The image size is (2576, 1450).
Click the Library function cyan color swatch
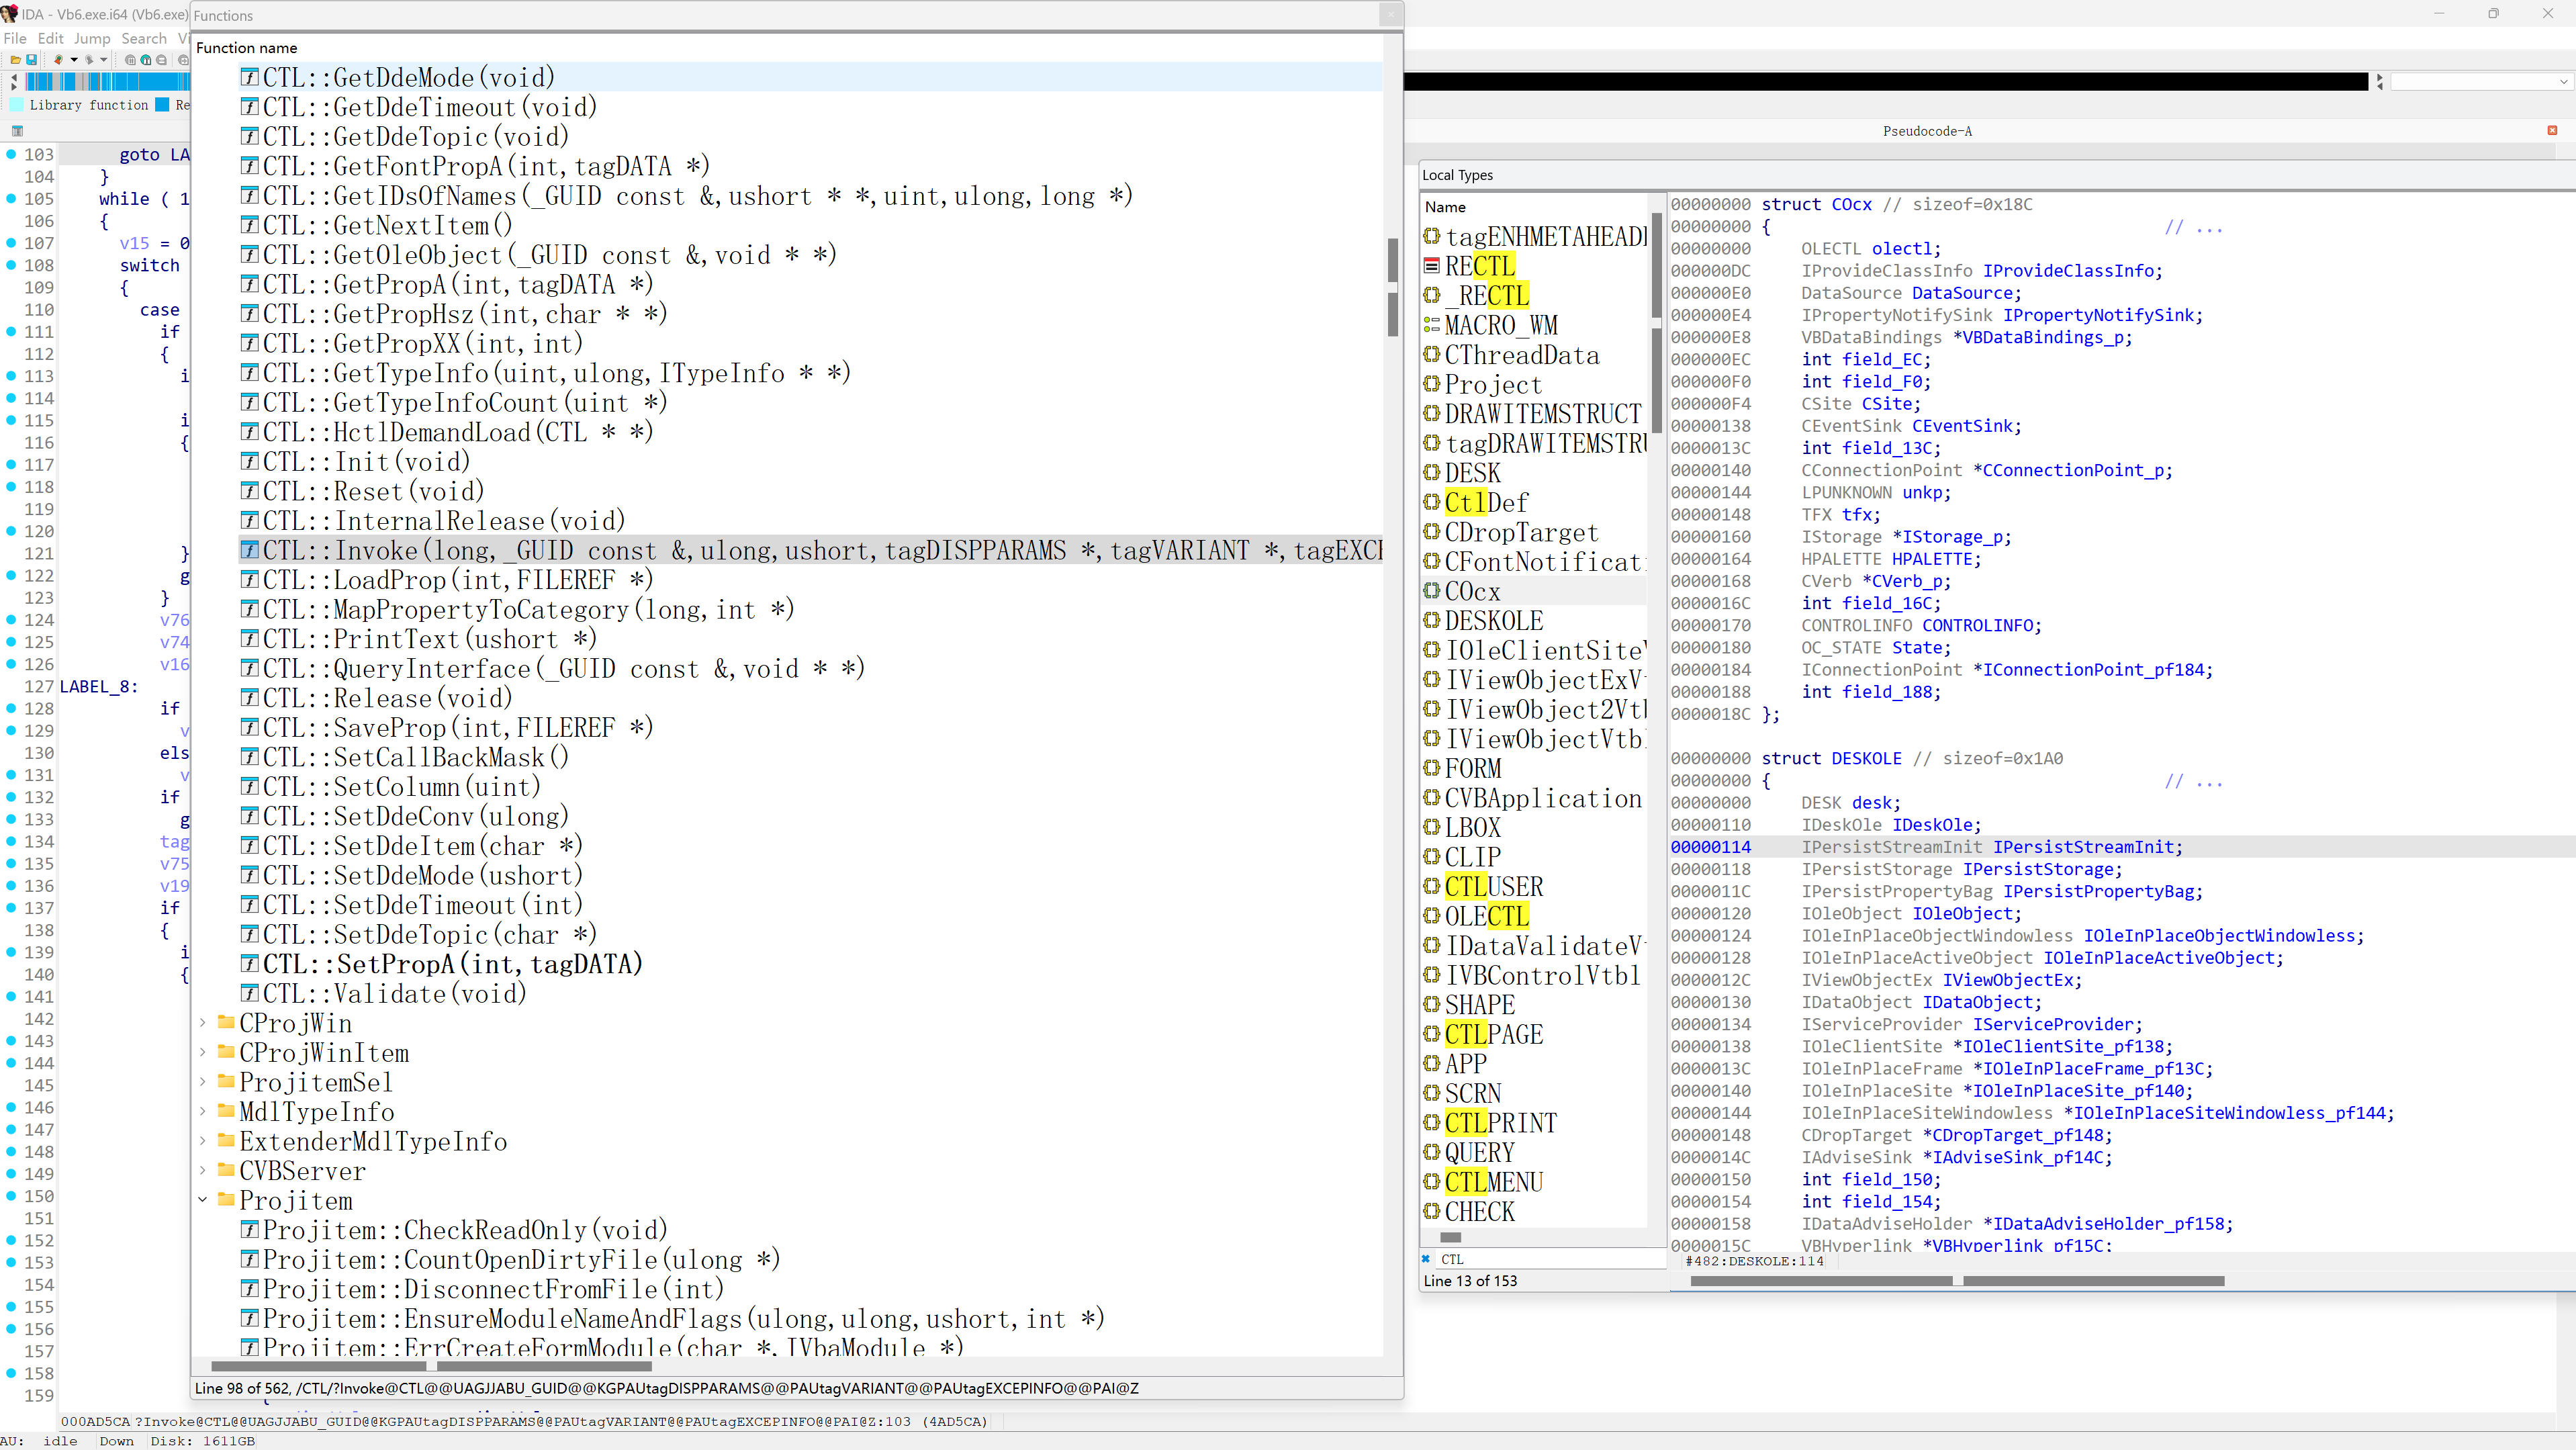[x=17, y=105]
